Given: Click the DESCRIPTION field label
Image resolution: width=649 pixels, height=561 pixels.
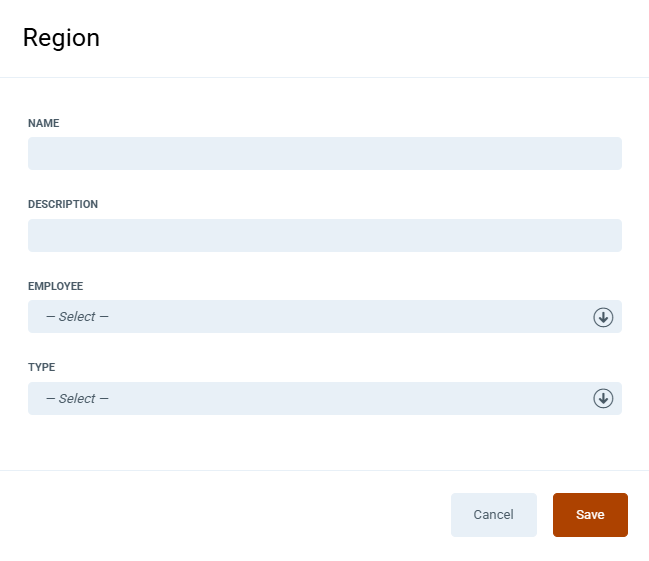Looking at the screenshot, I should (x=63, y=204).
